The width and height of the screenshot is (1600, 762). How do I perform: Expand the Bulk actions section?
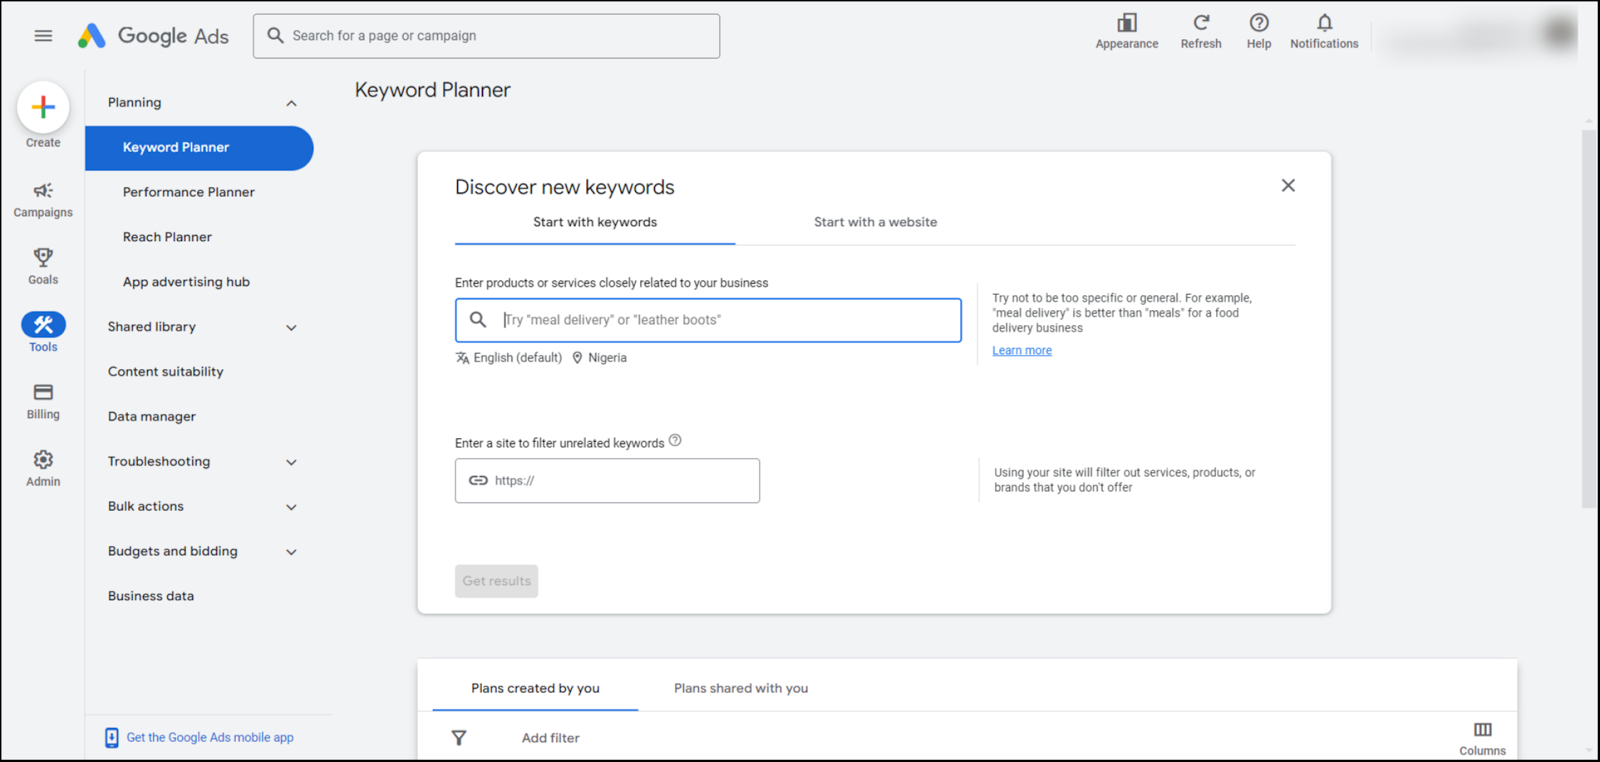[x=291, y=507]
